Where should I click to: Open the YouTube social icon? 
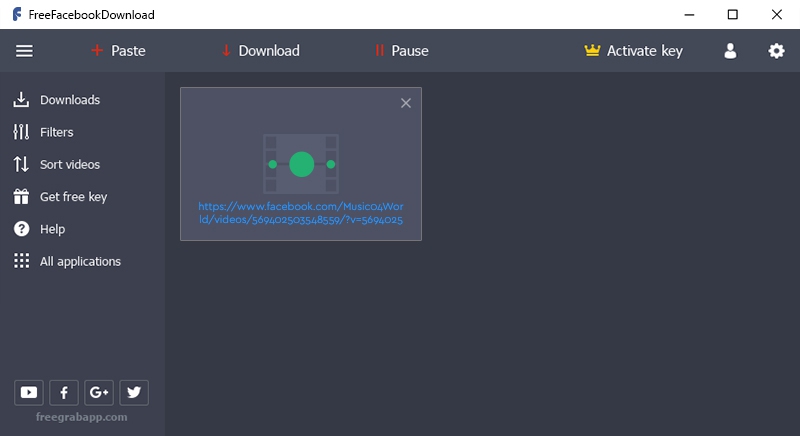coord(29,392)
